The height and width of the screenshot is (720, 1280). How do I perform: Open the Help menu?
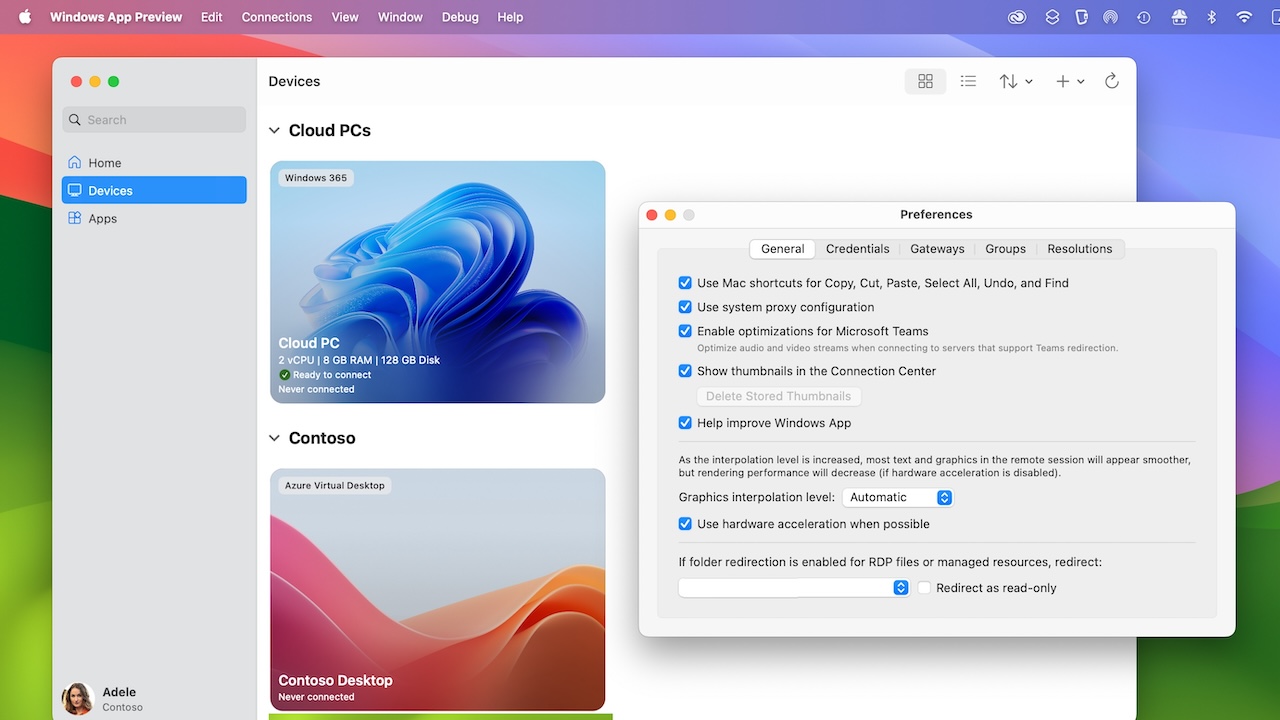point(510,17)
